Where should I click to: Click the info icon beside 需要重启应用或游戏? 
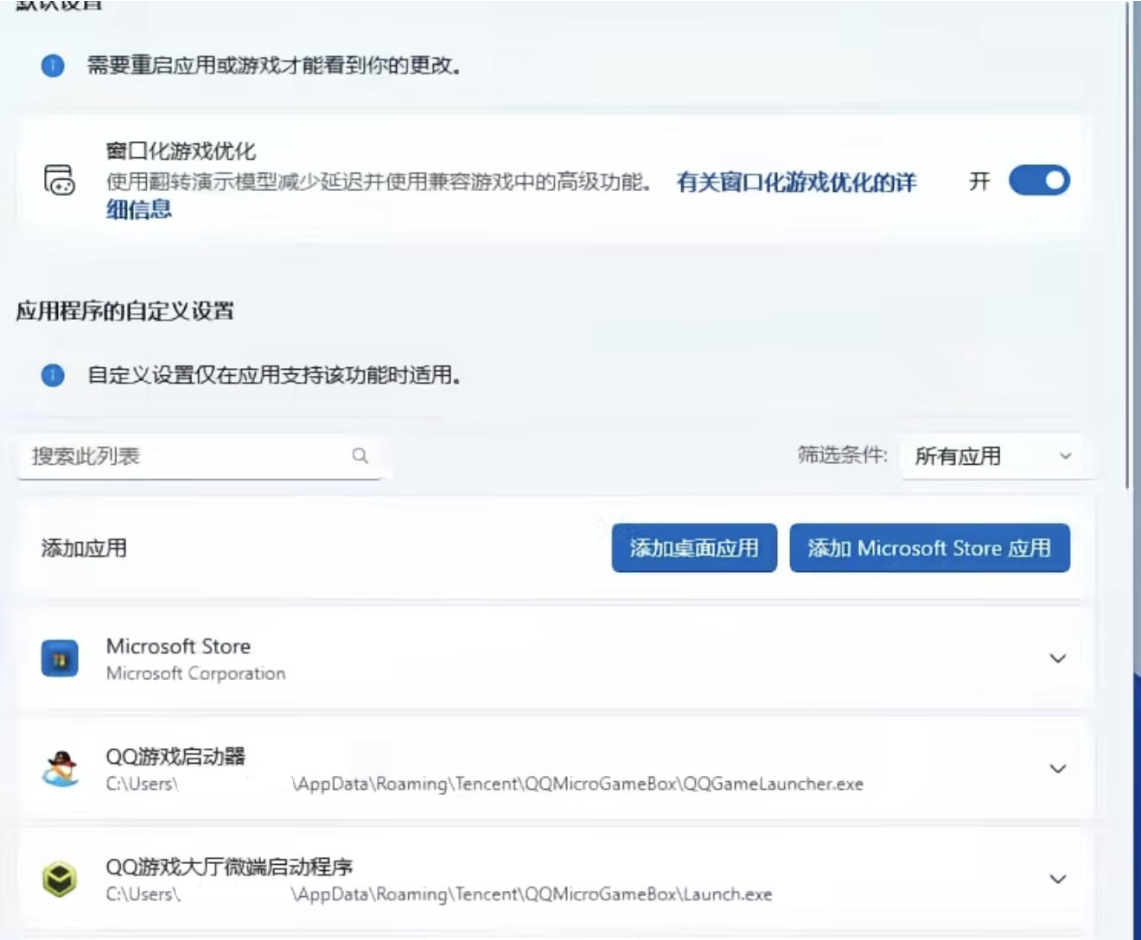(x=52, y=65)
